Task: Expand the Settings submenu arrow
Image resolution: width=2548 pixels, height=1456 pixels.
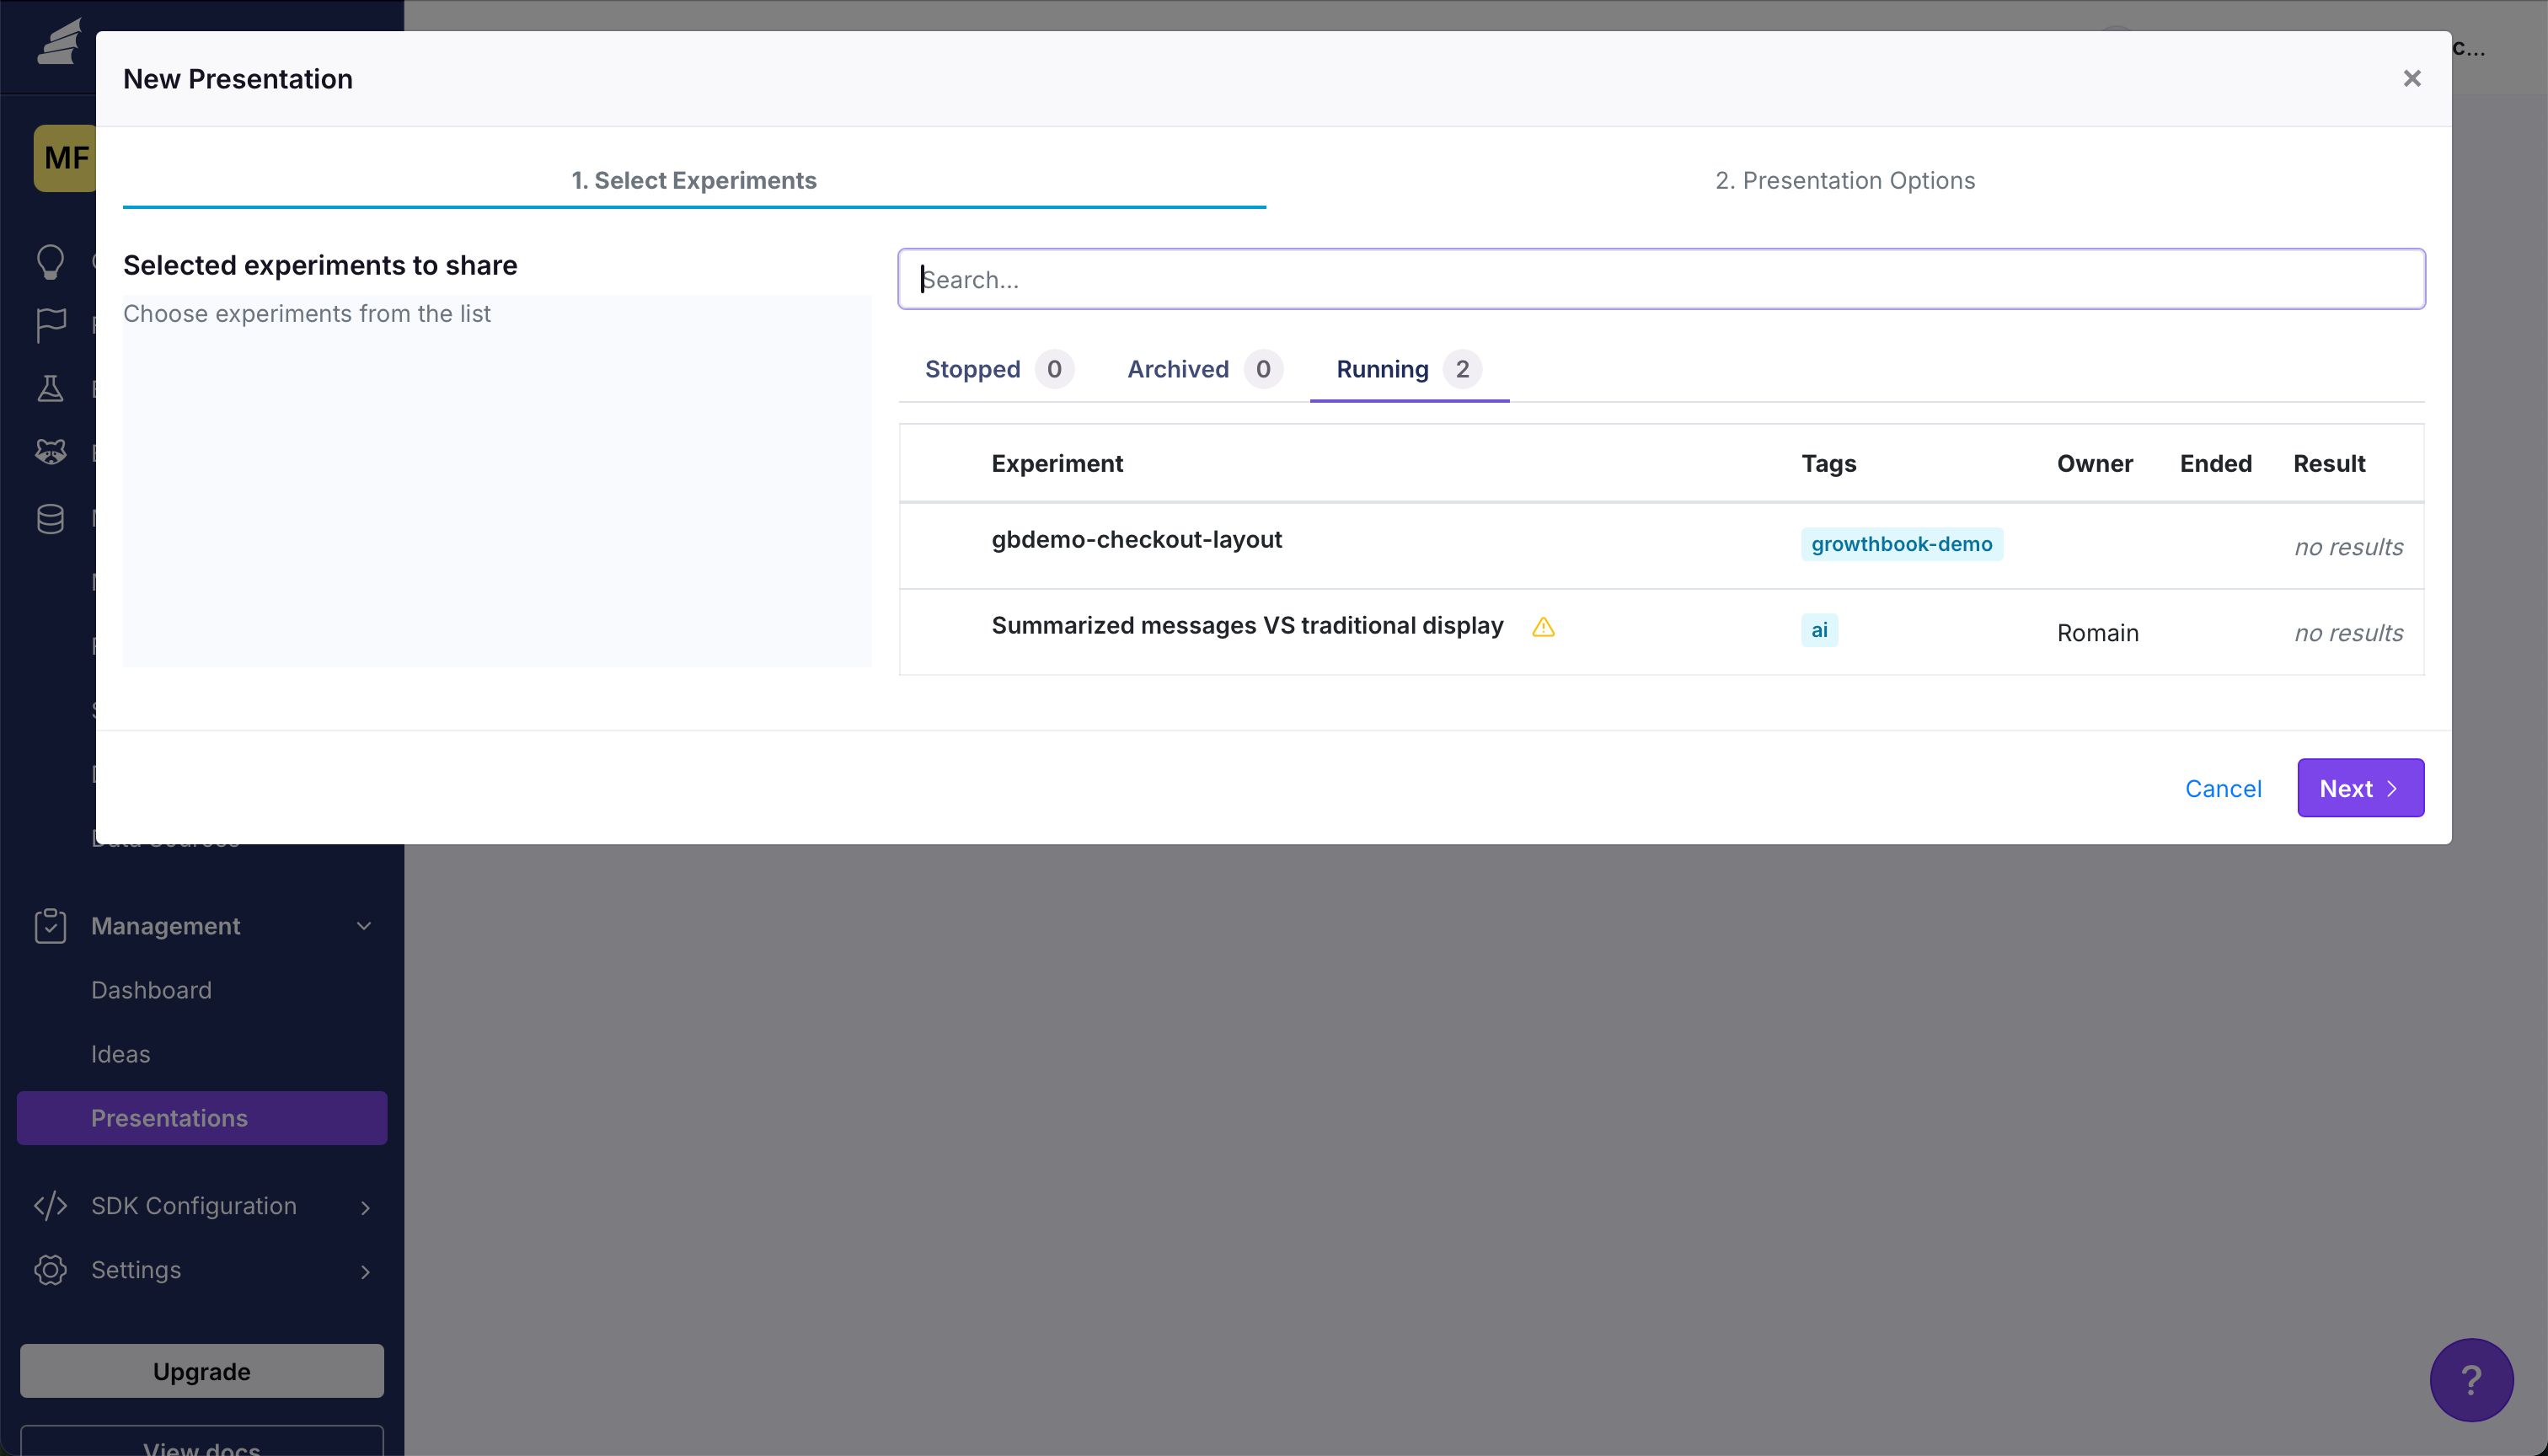Action: (x=365, y=1271)
